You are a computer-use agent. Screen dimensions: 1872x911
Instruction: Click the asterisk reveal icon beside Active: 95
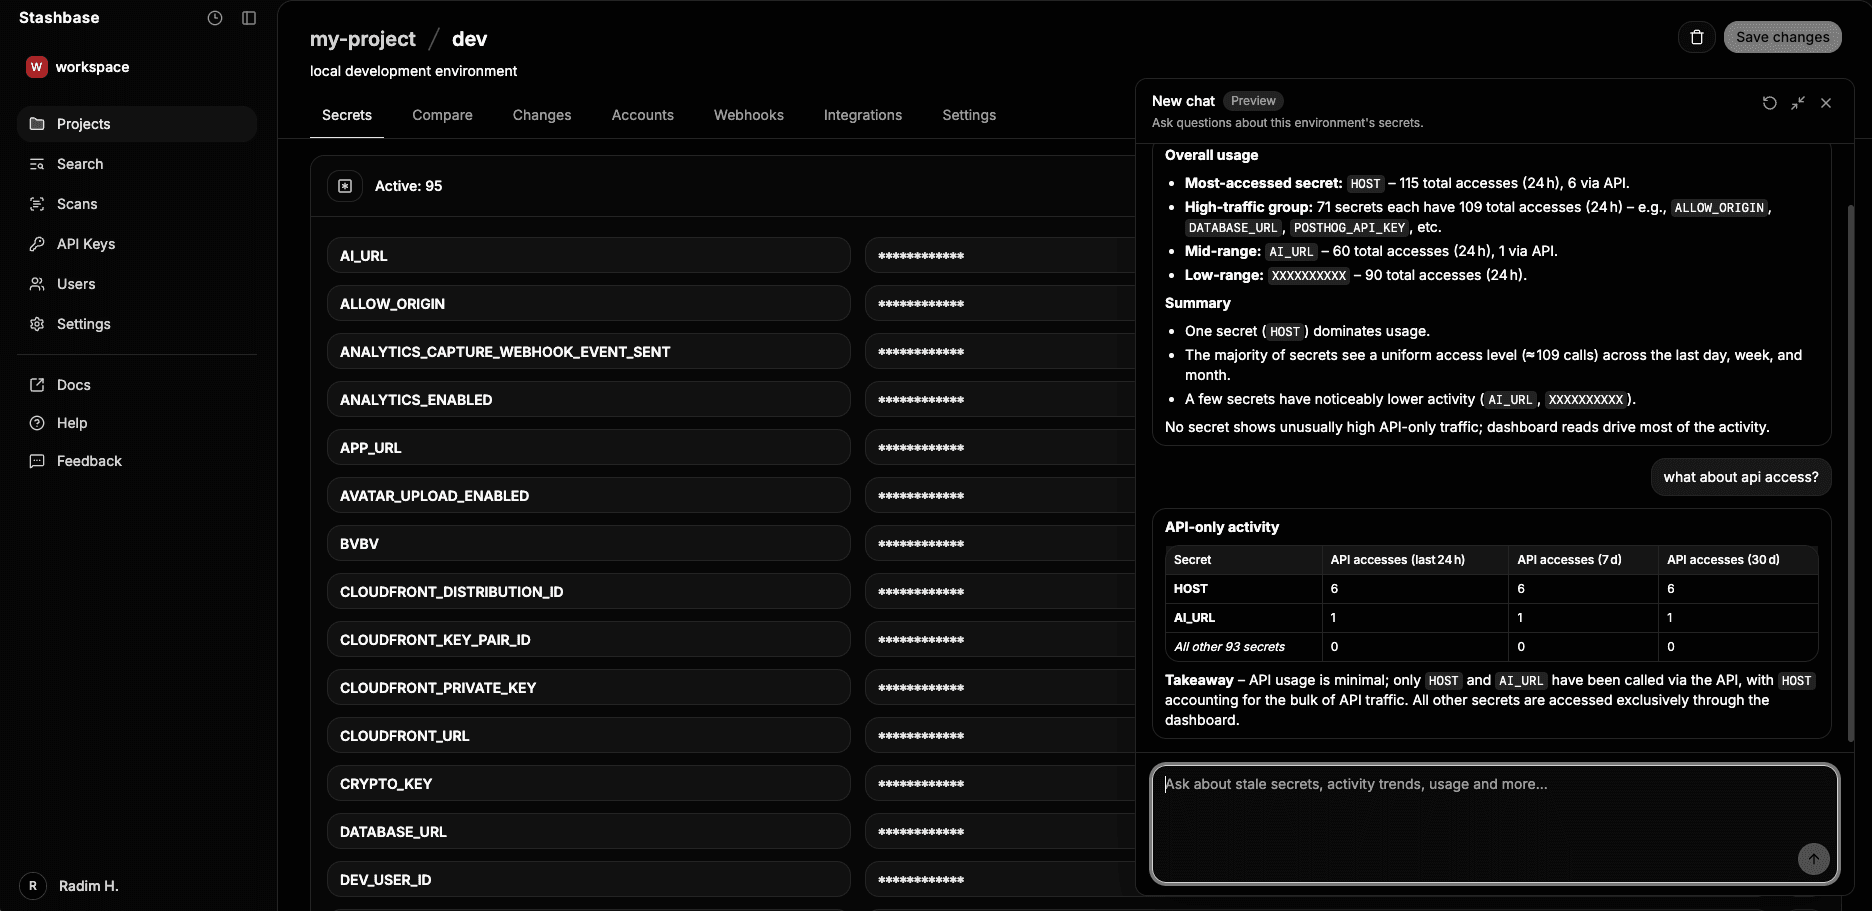[345, 186]
